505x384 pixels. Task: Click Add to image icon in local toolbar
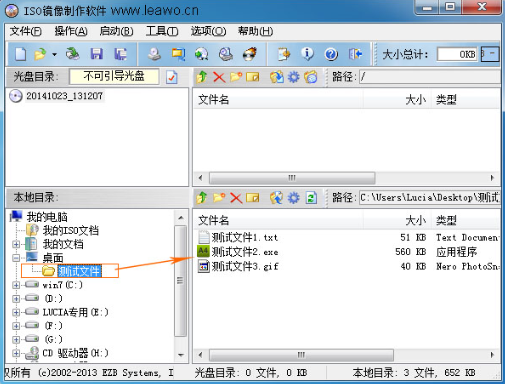[x=277, y=198]
